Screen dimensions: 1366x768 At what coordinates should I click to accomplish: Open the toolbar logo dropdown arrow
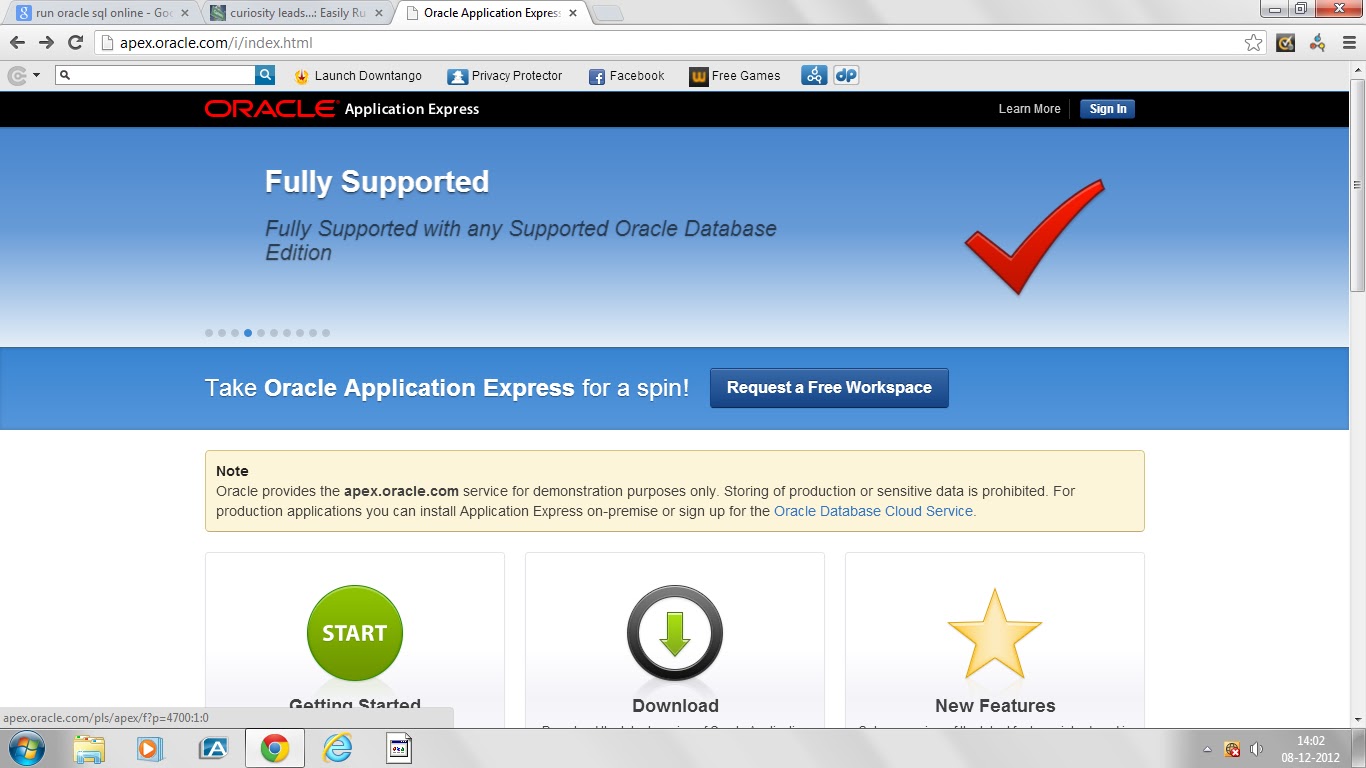pyautogui.click(x=37, y=75)
